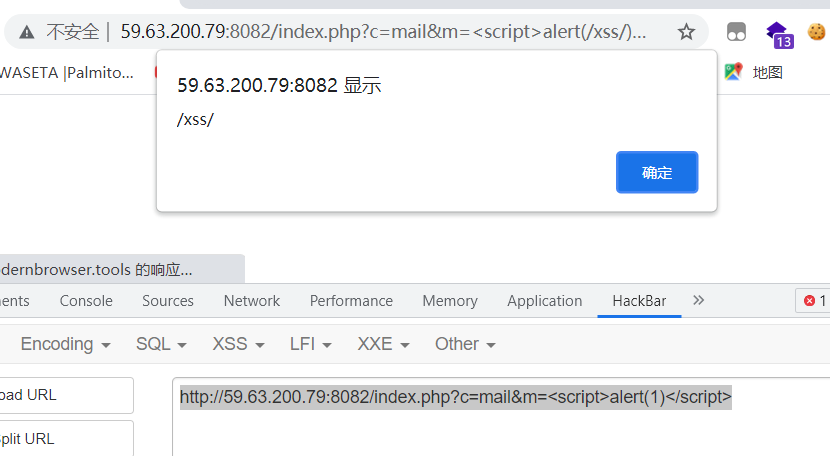Viewport: 830px width, 456px height.
Task: Click the red error count badge
Action: point(811,301)
